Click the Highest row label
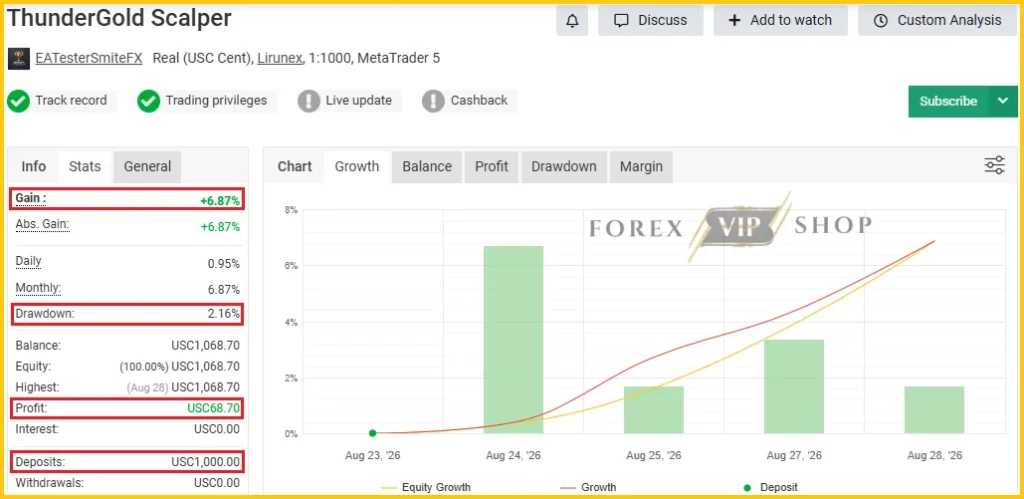Image resolution: width=1024 pixels, height=499 pixels. [37, 387]
